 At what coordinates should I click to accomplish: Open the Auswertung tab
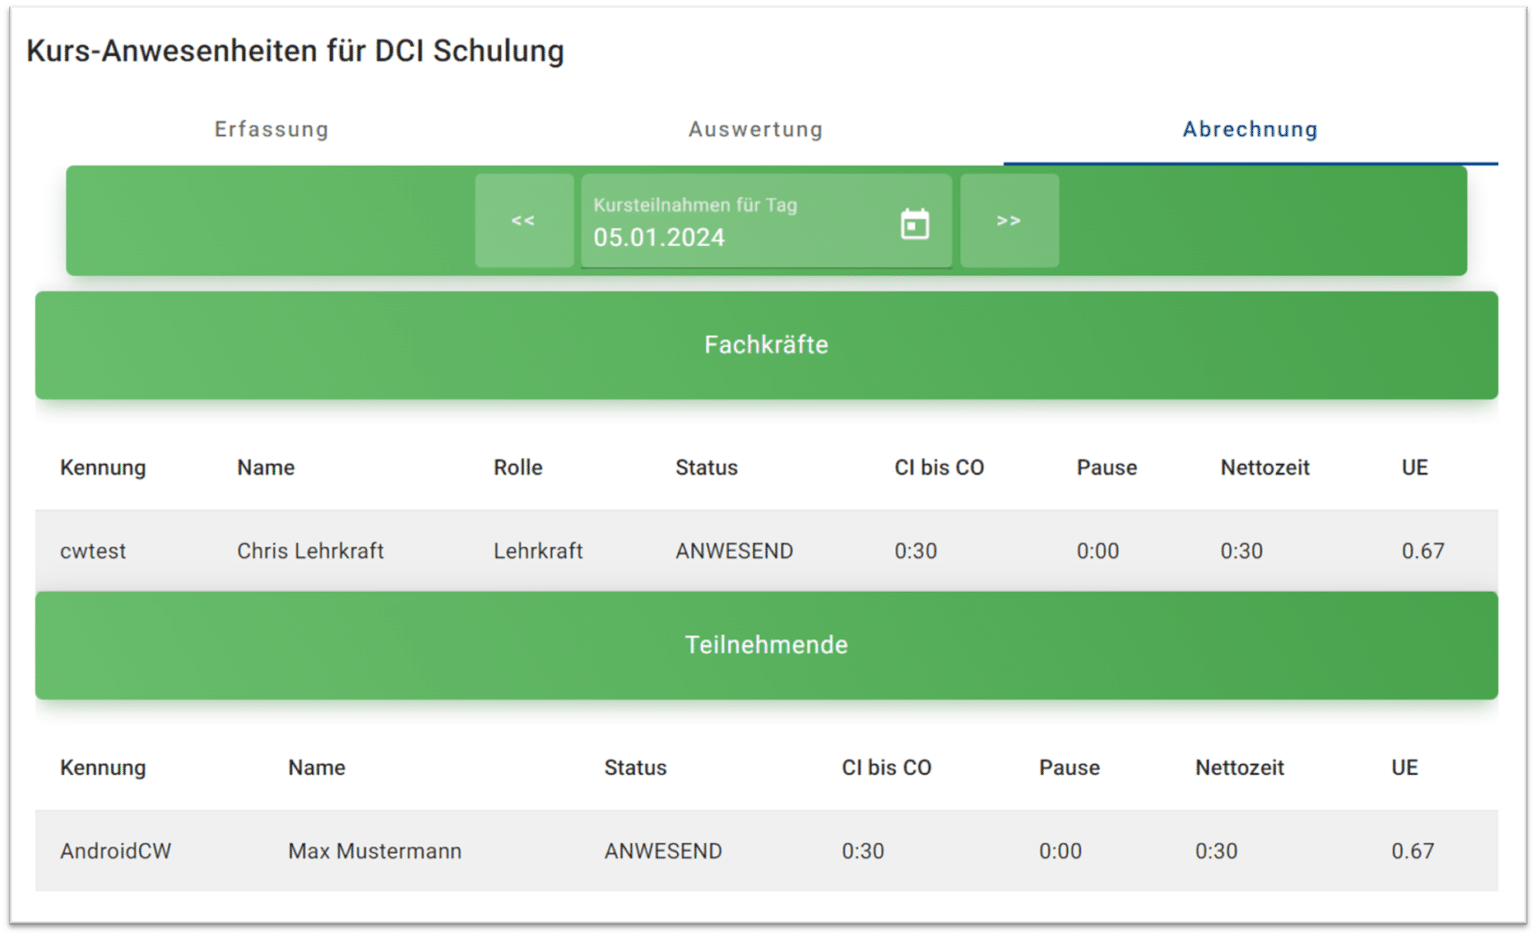(755, 129)
